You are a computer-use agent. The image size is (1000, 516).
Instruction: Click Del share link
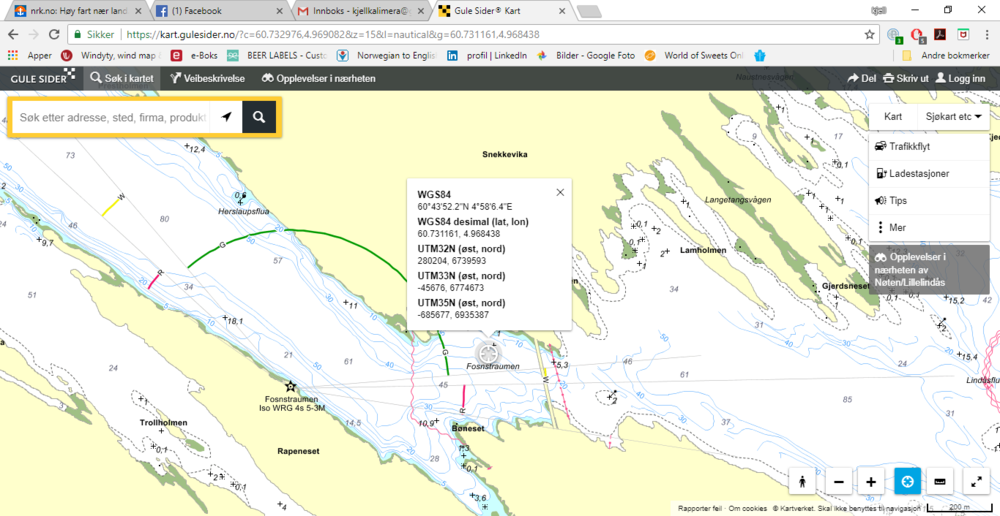point(861,78)
